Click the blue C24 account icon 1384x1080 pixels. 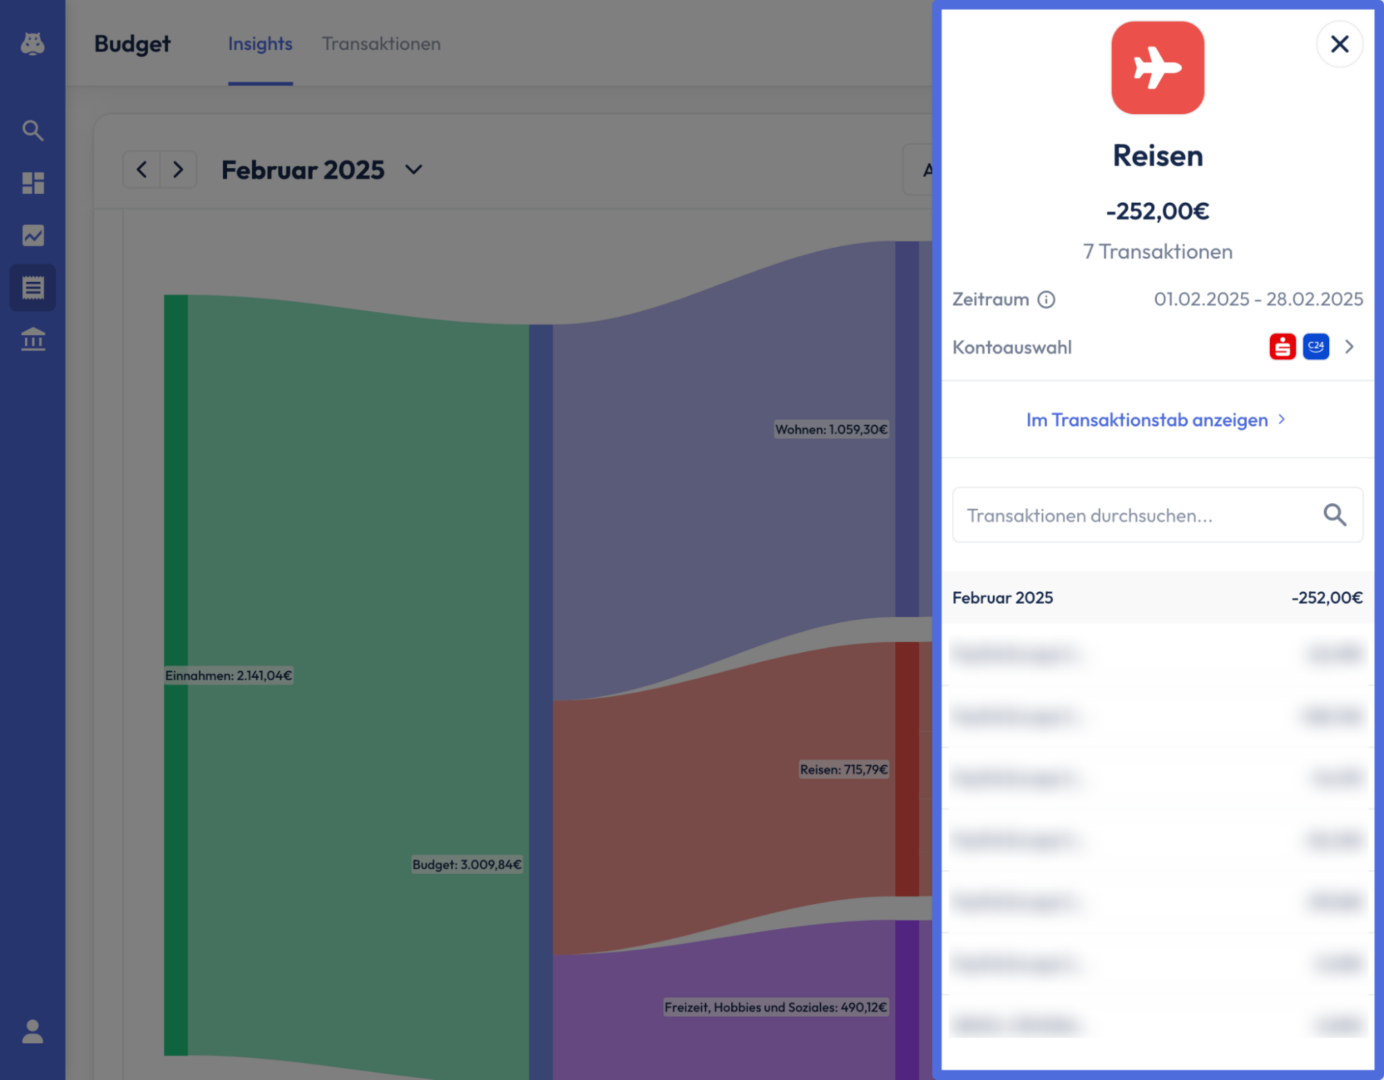pos(1316,347)
